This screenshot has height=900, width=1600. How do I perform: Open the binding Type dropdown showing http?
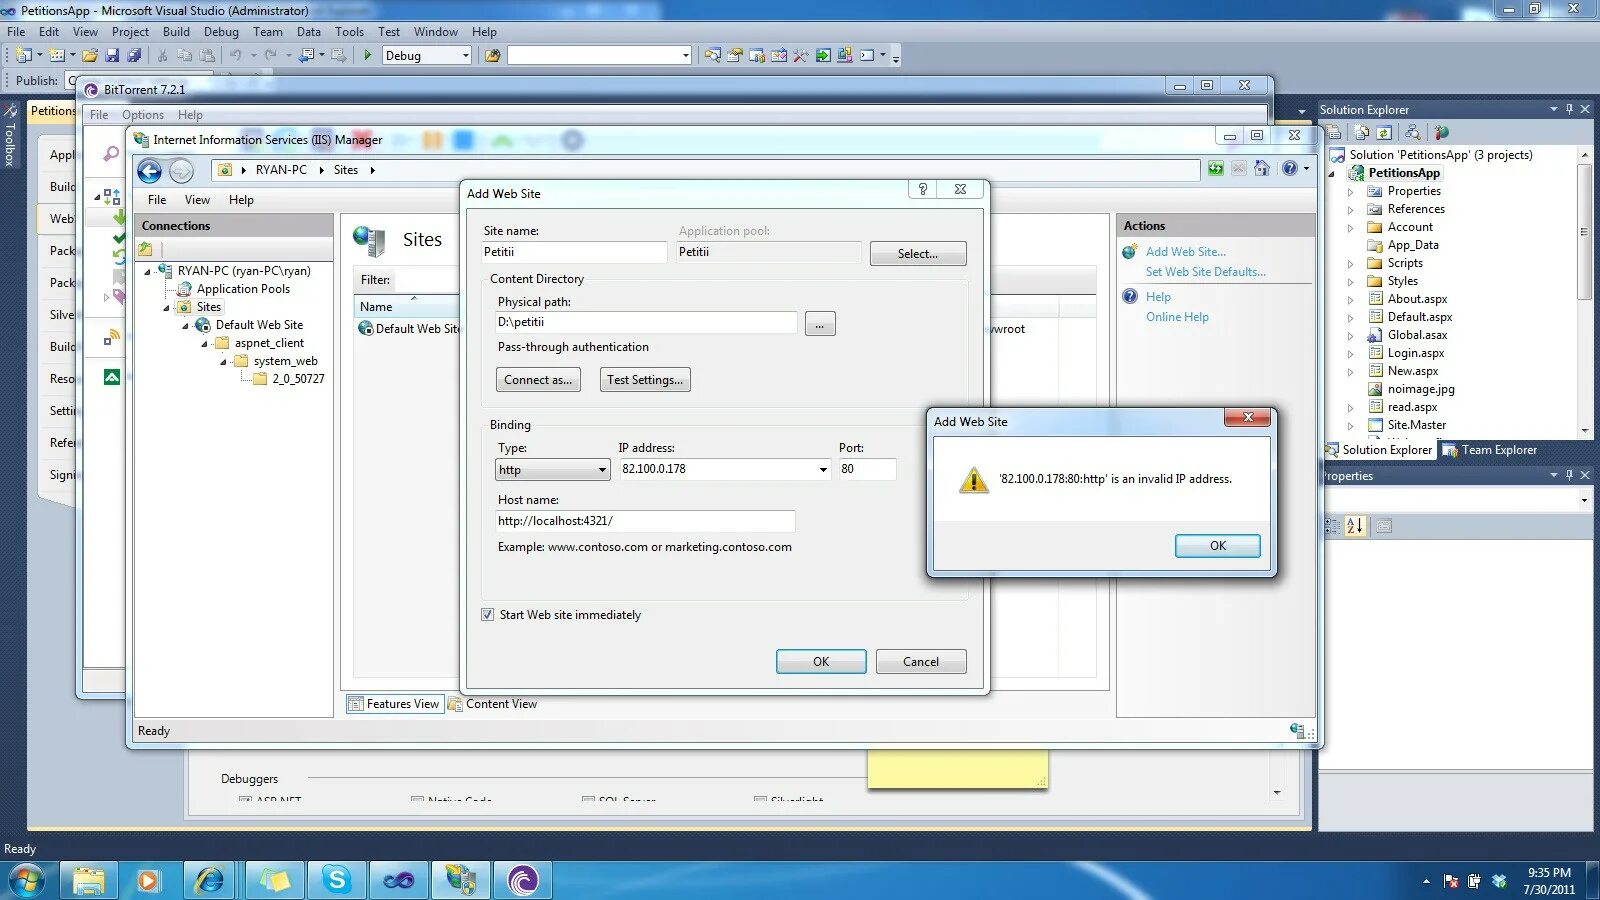click(552, 470)
